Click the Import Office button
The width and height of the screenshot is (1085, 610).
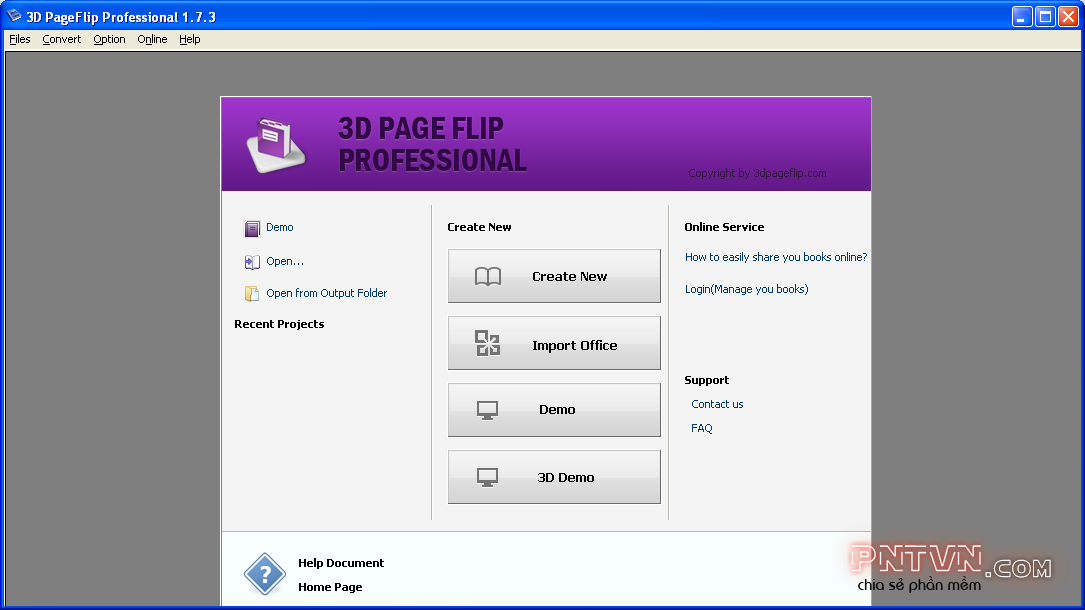pyautogui.click(x=554, y=343)
